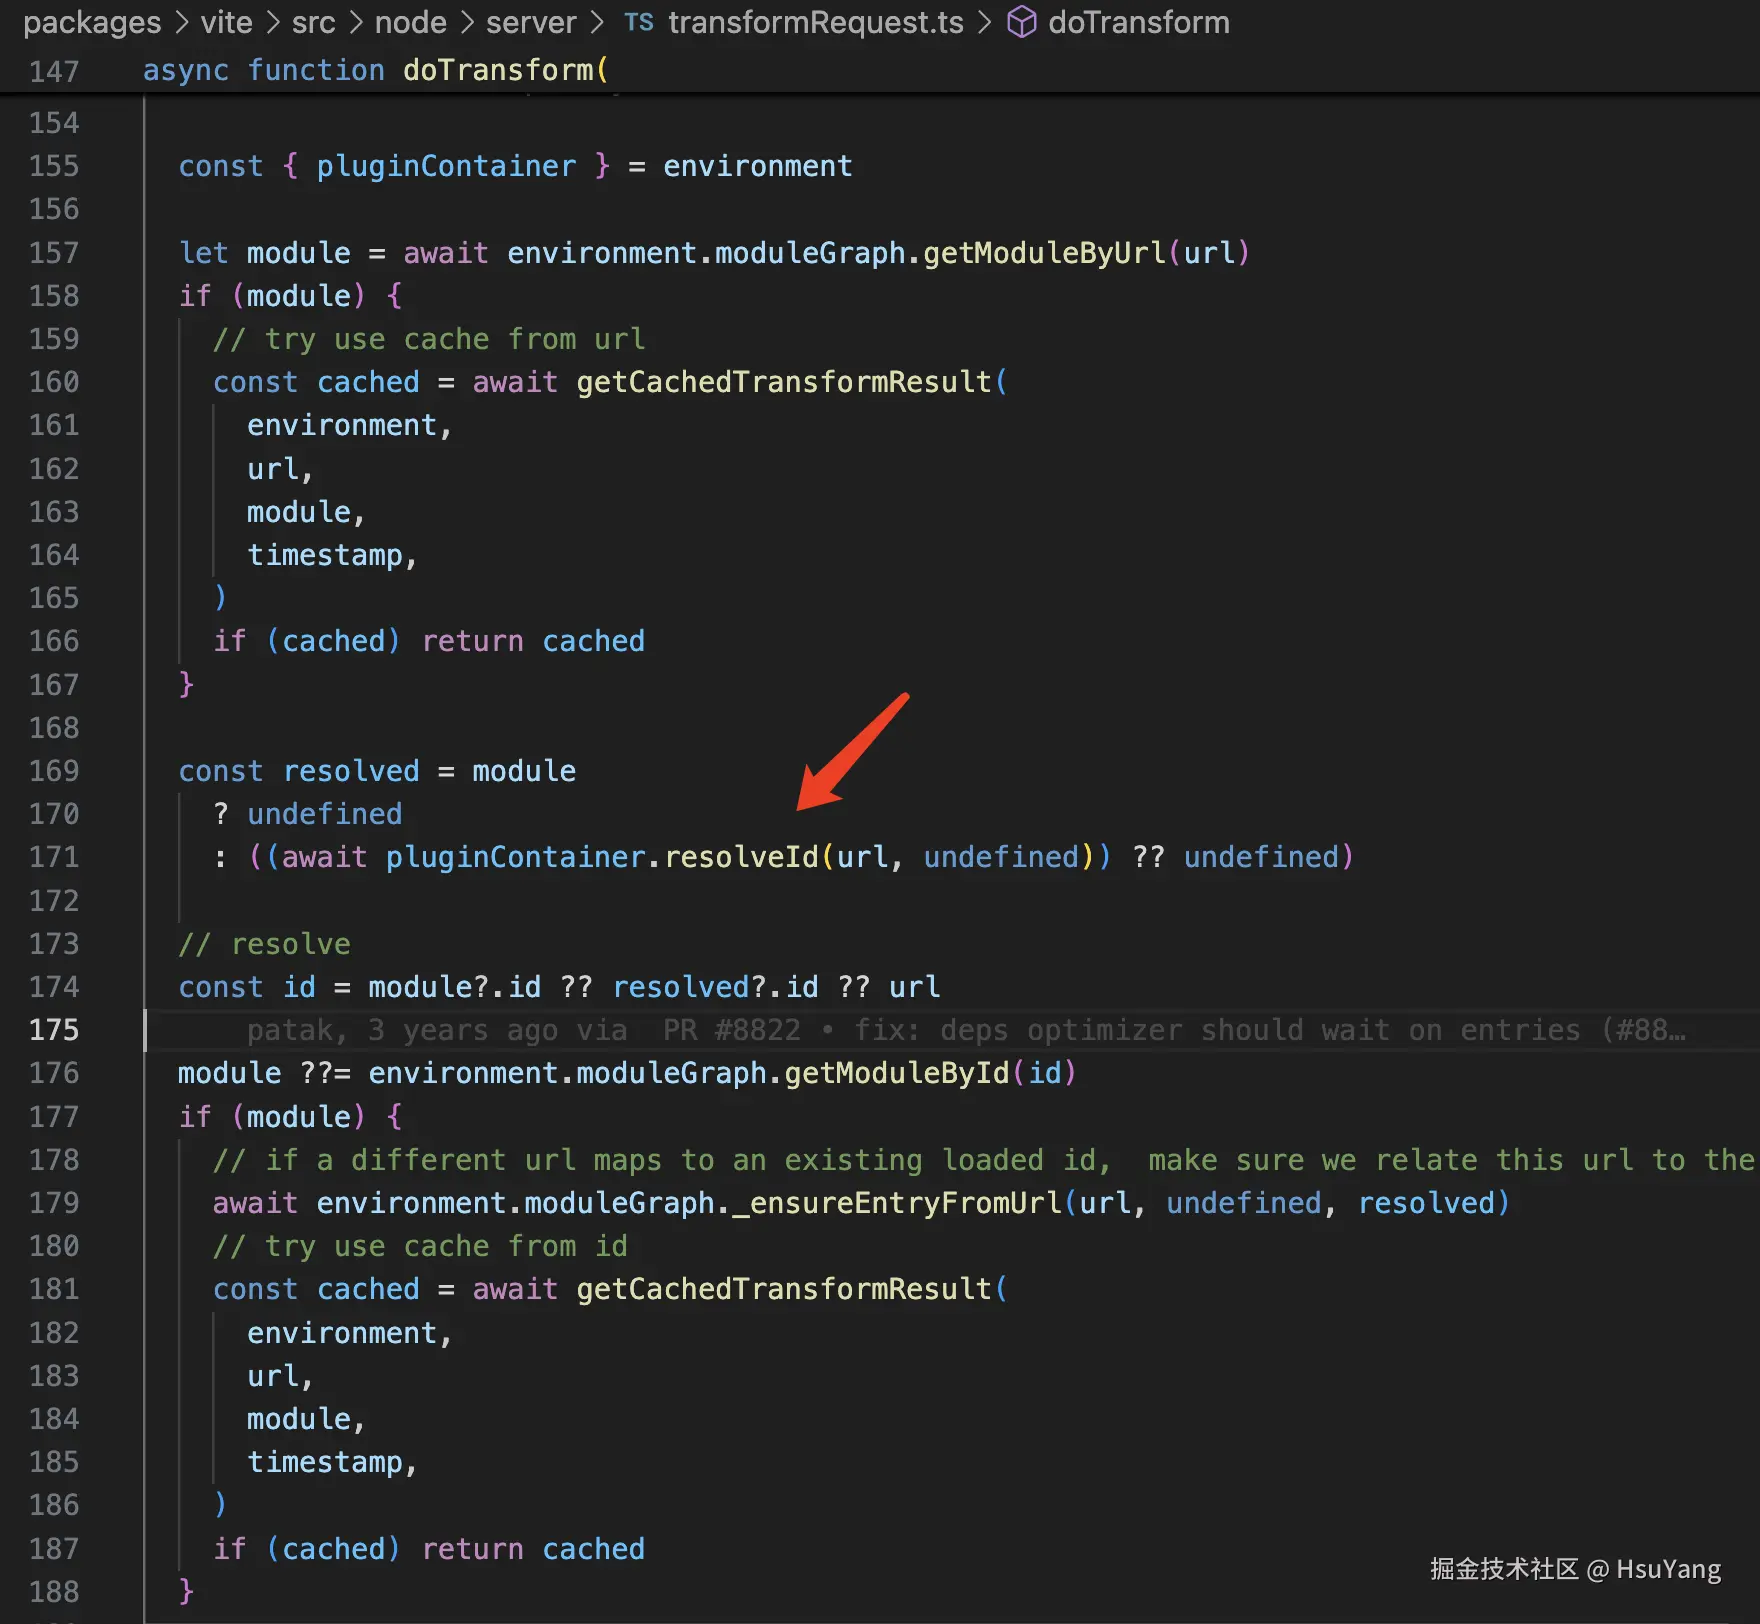This screenshot has height=1624, width=1760.
Task: Click line number 174 in the gutter
Action: point(54,987)
